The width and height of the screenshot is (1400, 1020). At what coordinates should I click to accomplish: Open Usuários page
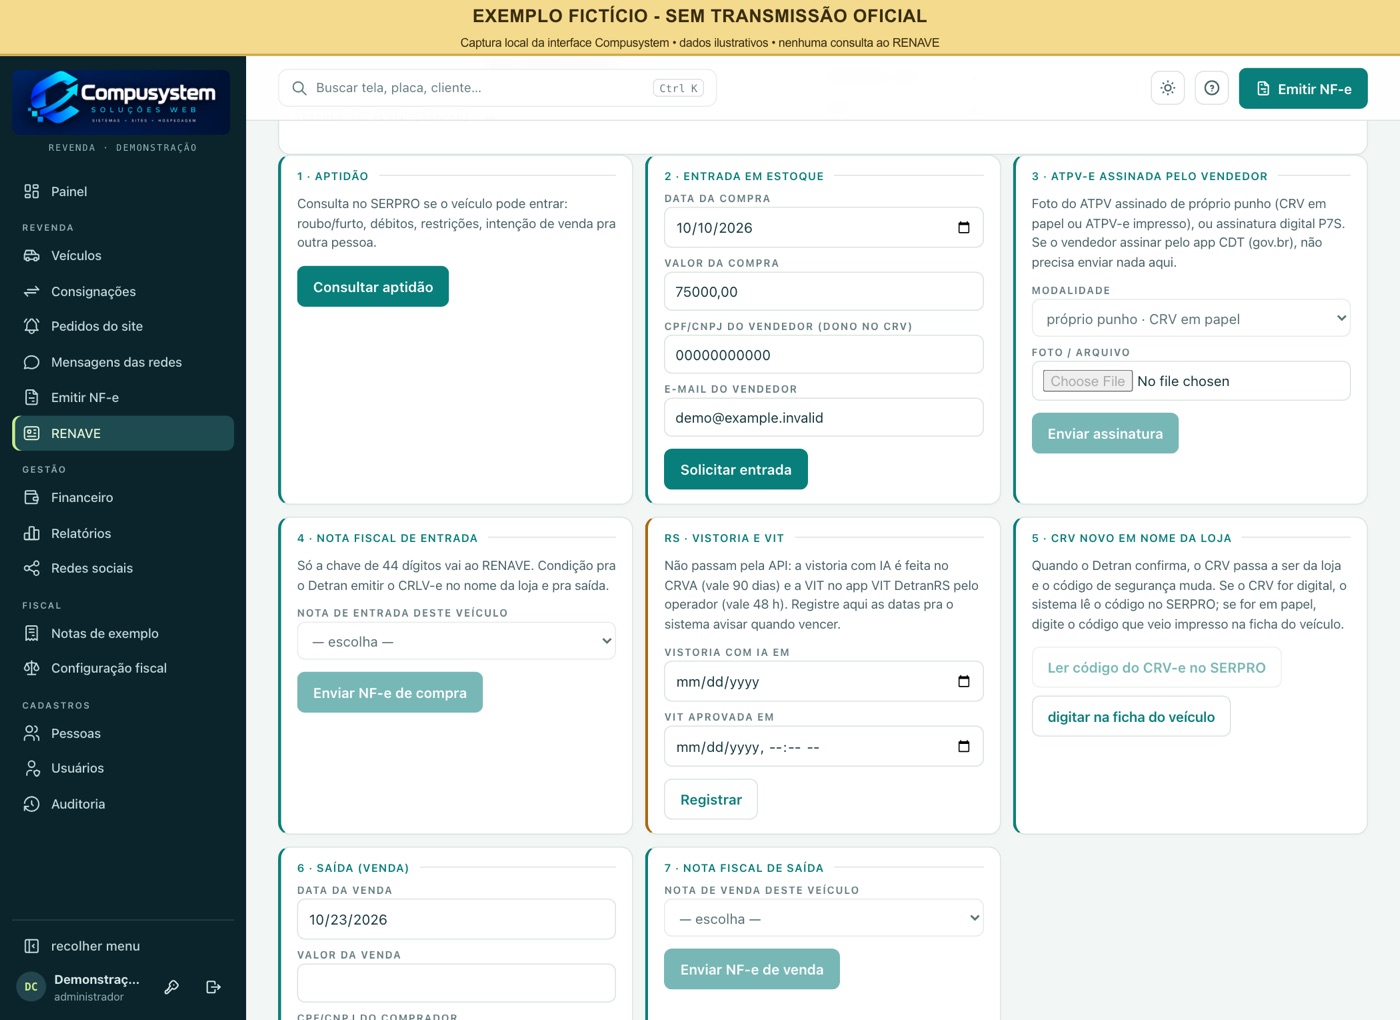[123, 768]
